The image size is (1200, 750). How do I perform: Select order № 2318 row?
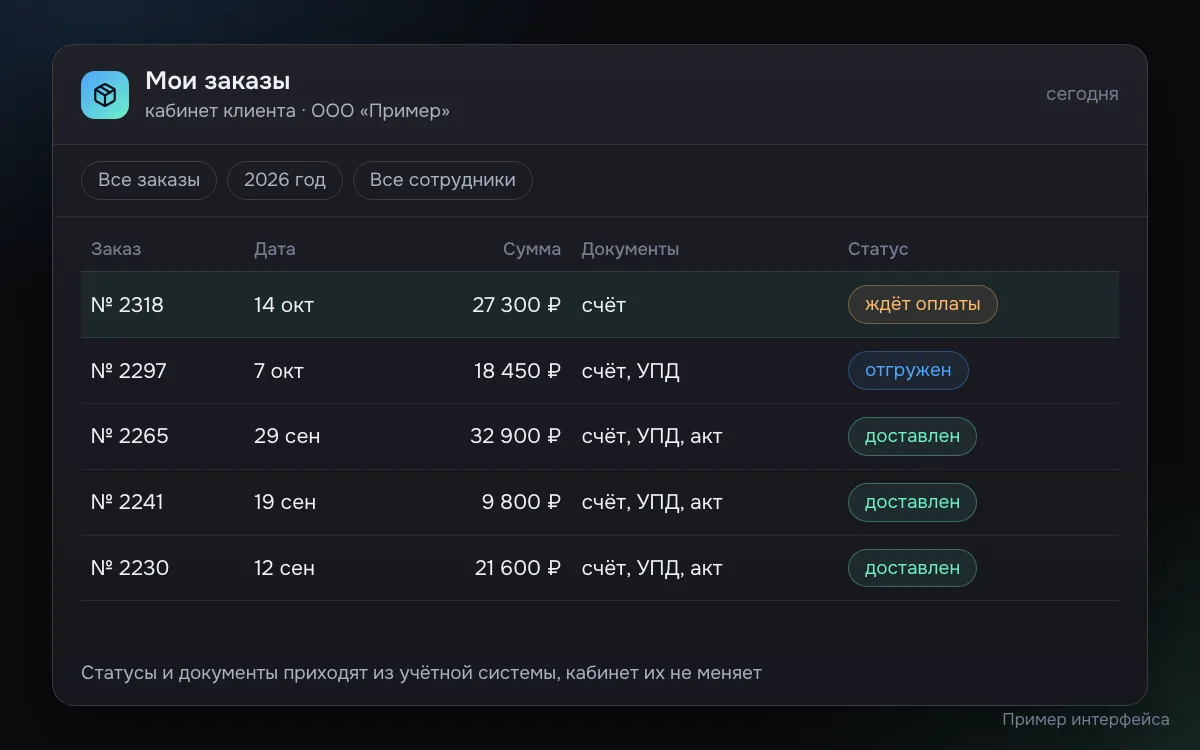point(600,304)
